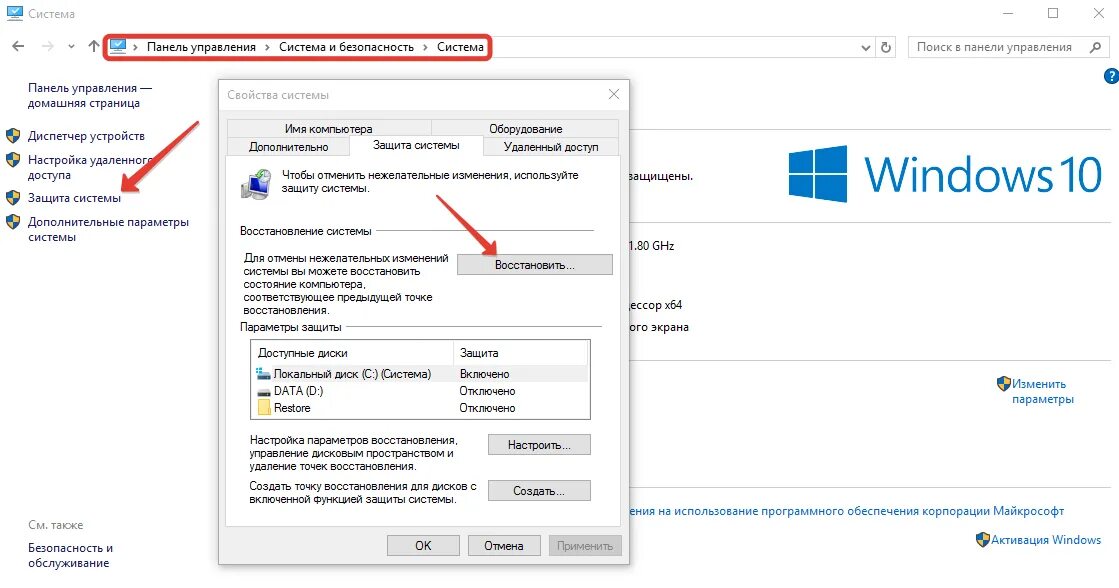Click shield icon beside 'Активация Windows'
Image resolution: width=1119 pixels, height=588 pixels.
[x=983, y=539]
